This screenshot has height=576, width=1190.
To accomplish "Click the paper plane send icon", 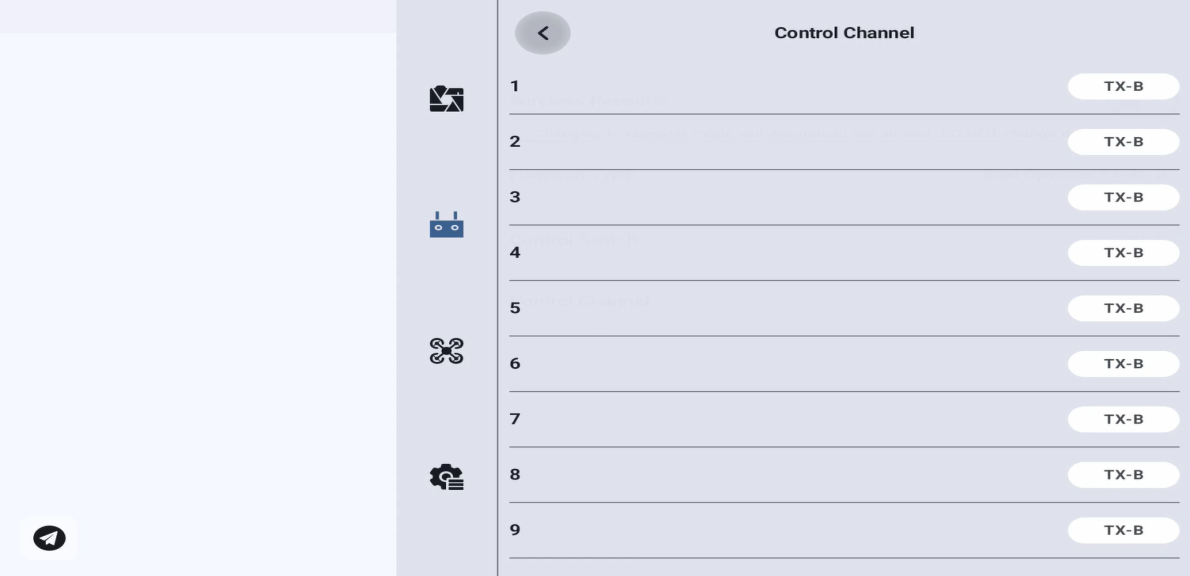I will coord(49,538).
